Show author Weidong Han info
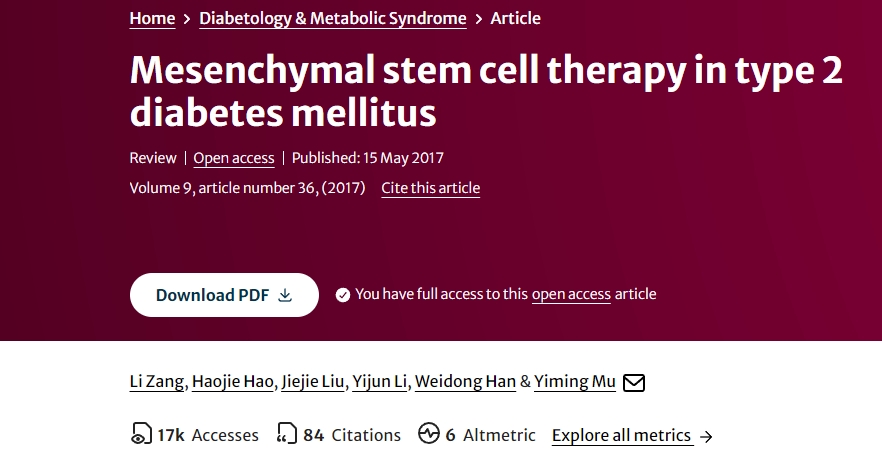882x465 pixels. (x=465, y=382)
